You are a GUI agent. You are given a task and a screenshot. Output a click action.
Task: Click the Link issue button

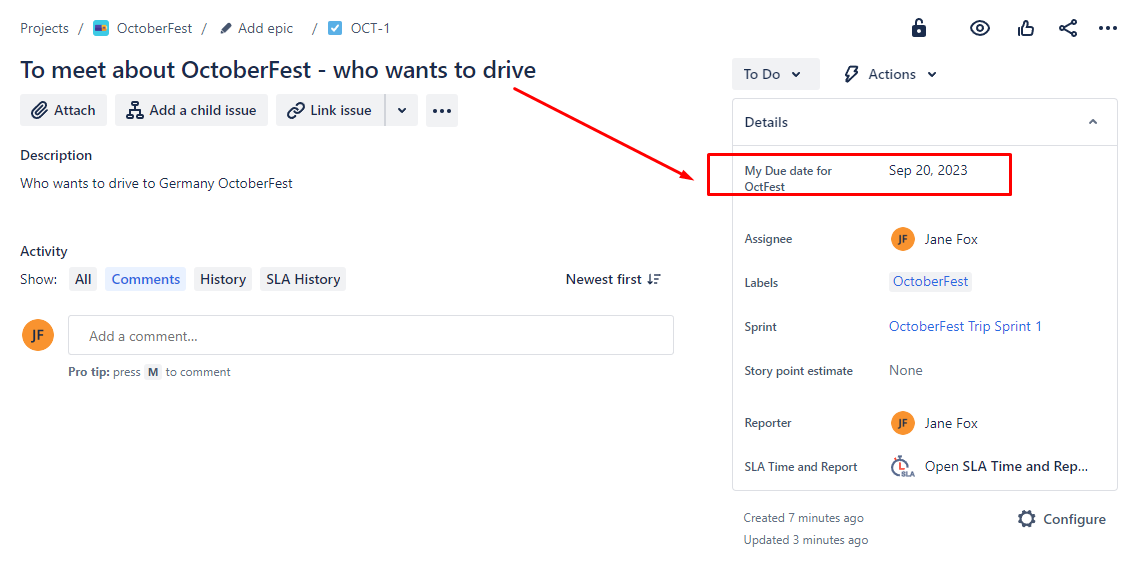(330, 110)
